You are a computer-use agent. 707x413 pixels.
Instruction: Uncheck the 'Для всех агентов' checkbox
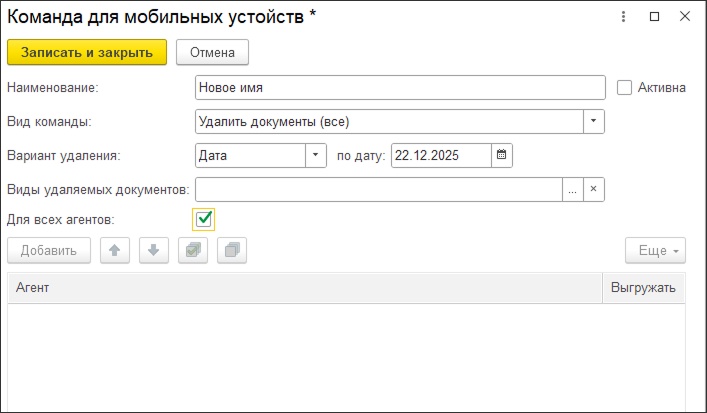point(204,218)
